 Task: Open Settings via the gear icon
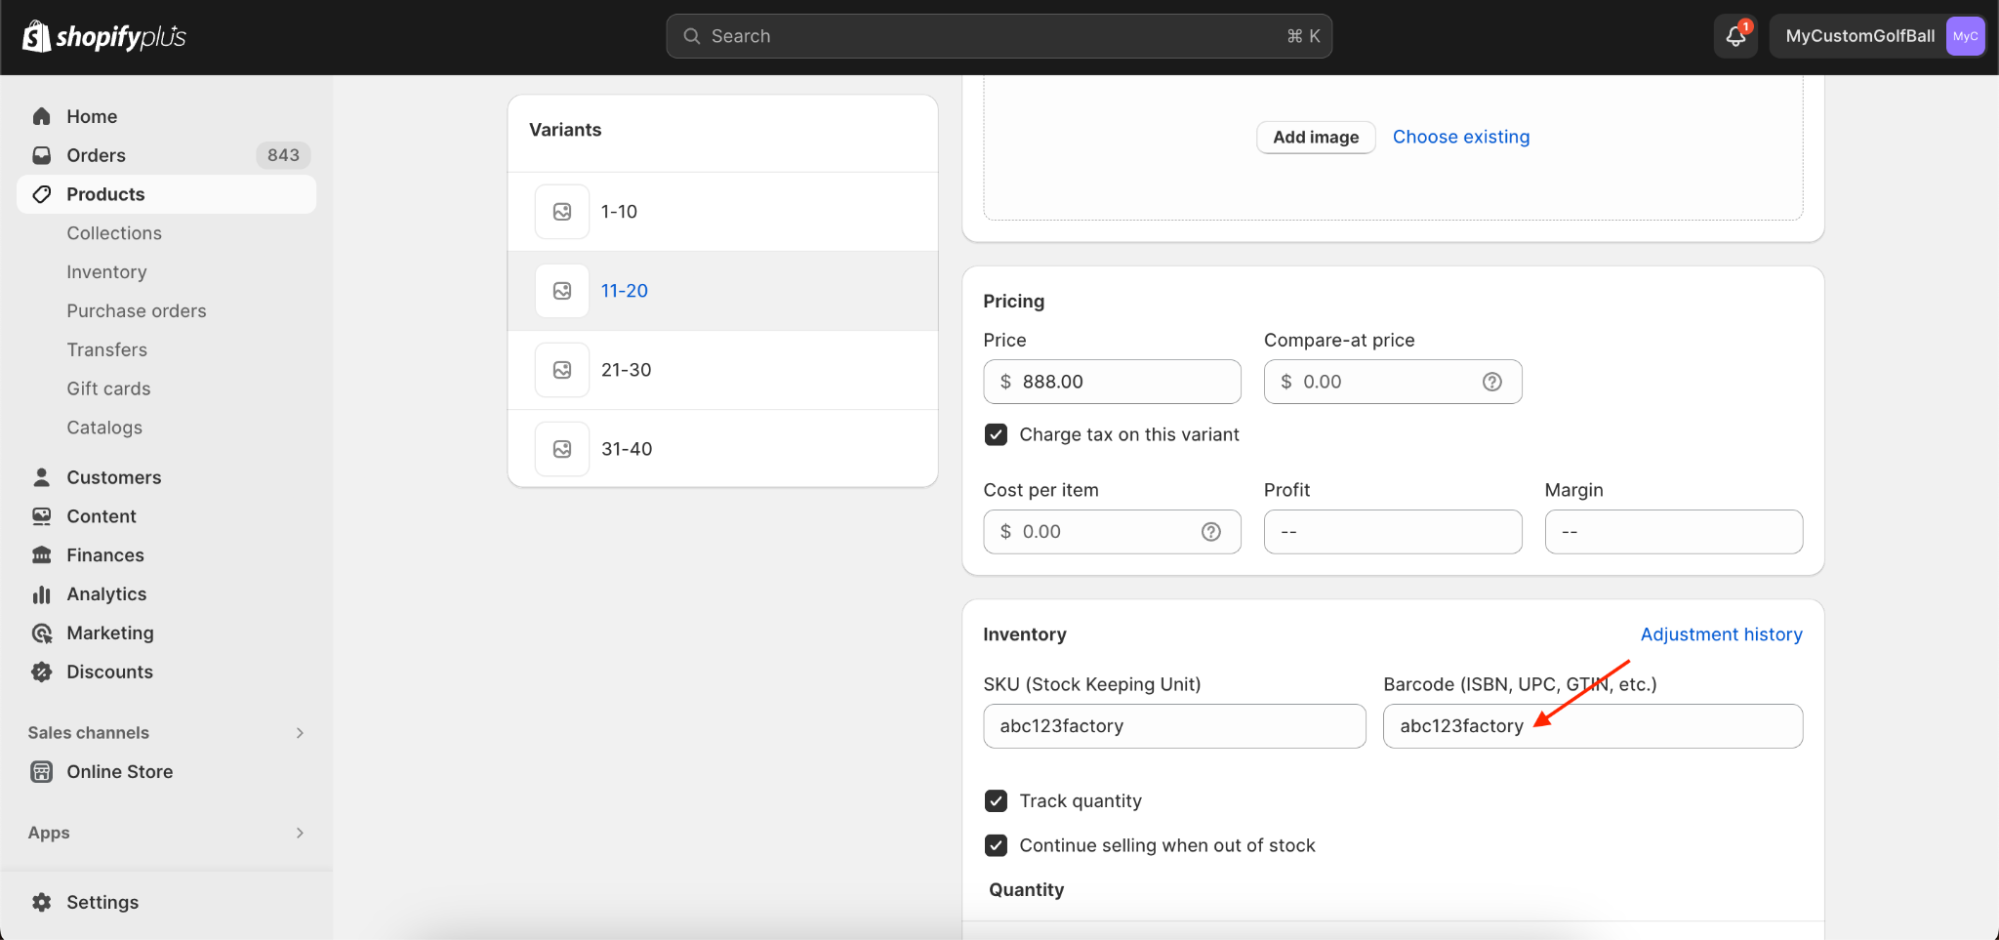click(x=42, y=902)
